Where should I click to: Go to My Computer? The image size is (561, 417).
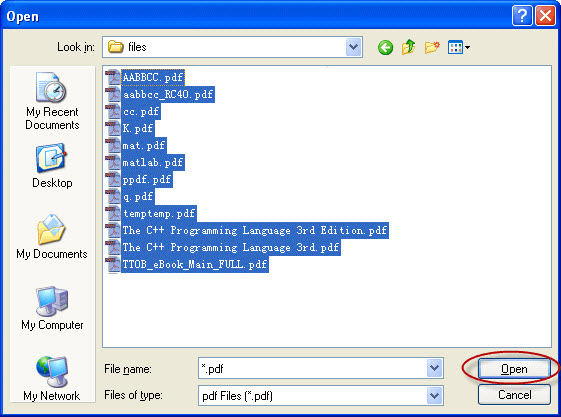point(52,308)
